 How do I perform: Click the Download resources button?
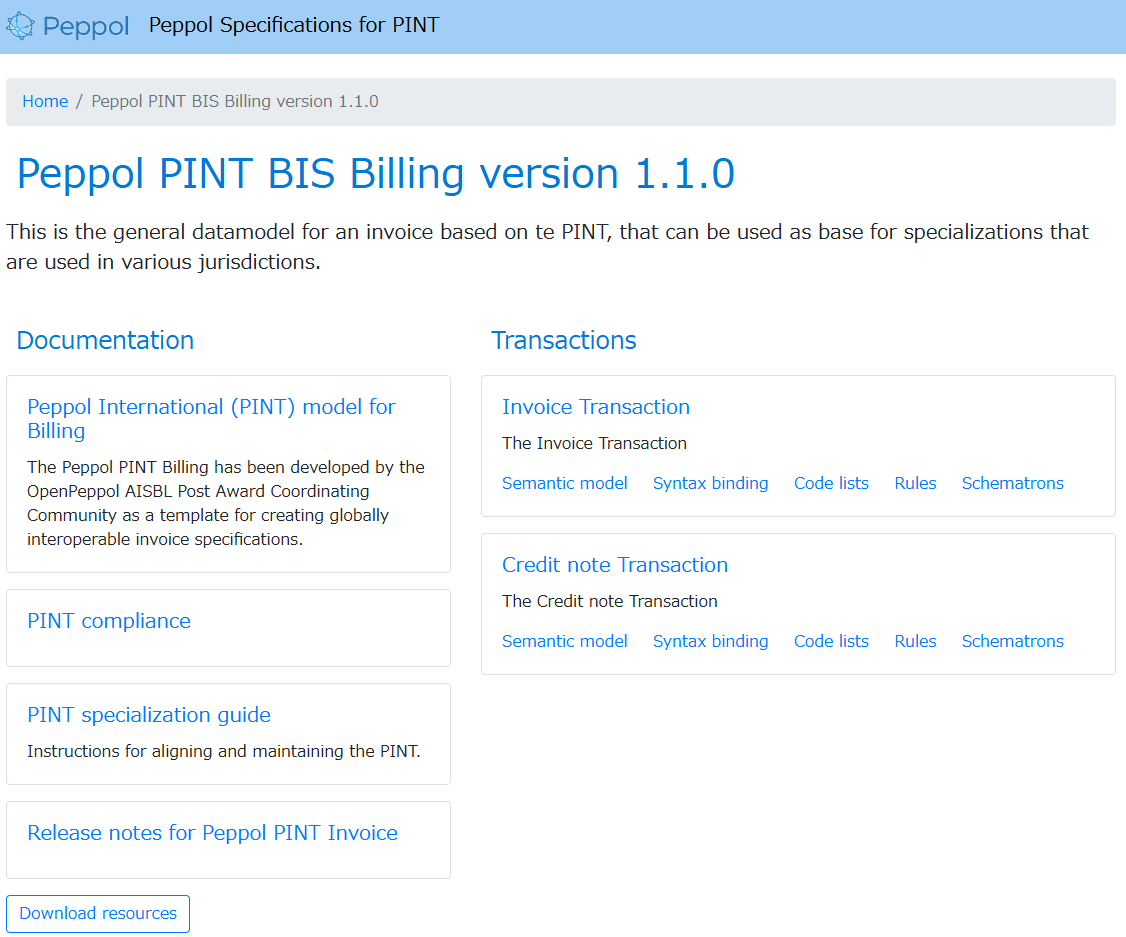click(98, 913)
